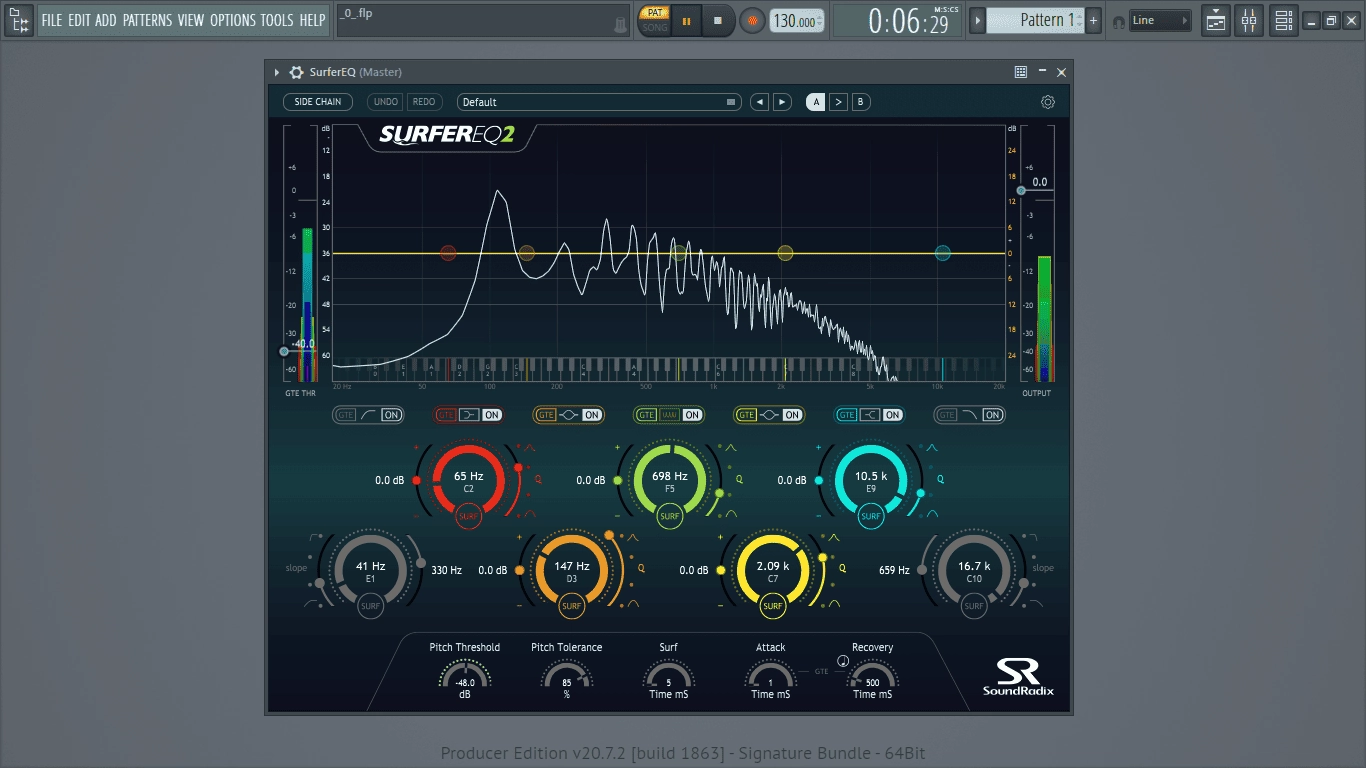Screen dimensions: 1366x768
Task: Toggle ON for the cyan band
Action: (x=893, y=415)
